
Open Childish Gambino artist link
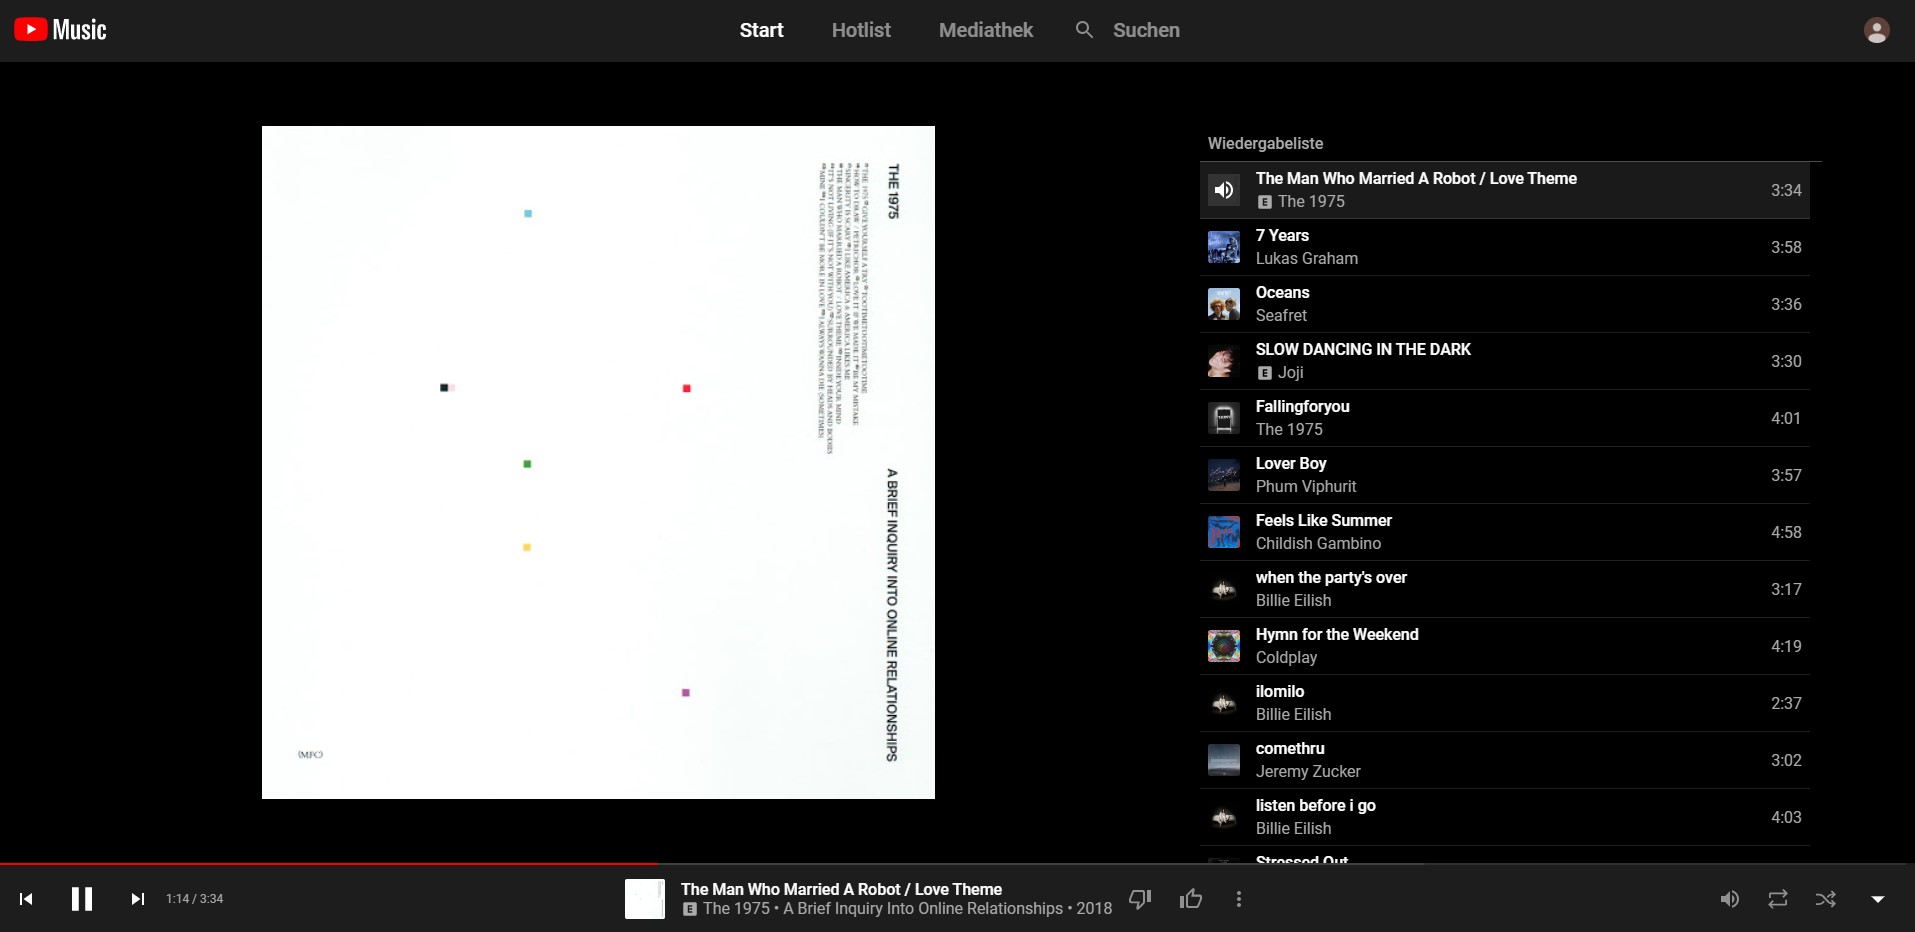(1318, 543)
